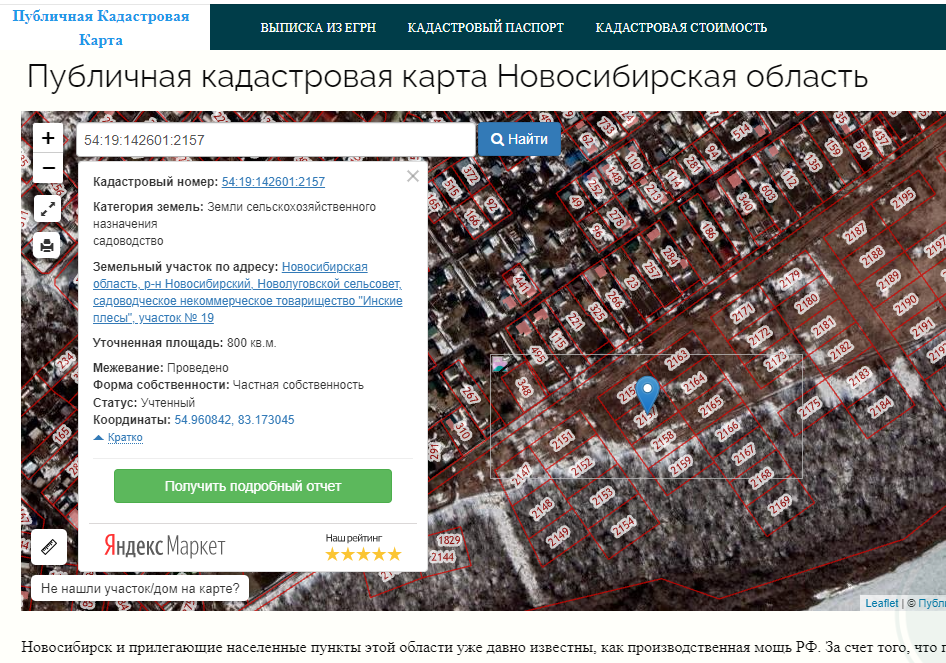Click the Статус: Учтенный text
The height and width of the screenshot is (663, 946).
pyautogui.click(x=144, y=402)
